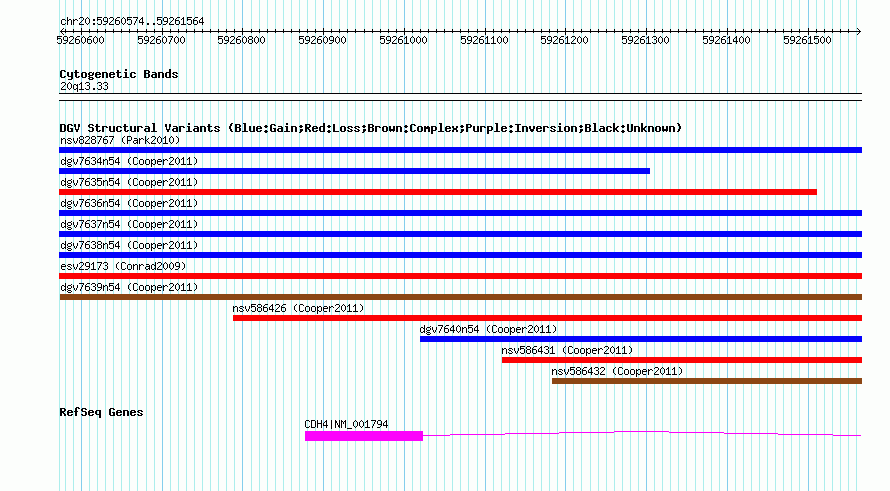Open the dgv7635n54 (Cooper2011) label
This screenshot has width=890, height=491.
(x=129, y=182)
